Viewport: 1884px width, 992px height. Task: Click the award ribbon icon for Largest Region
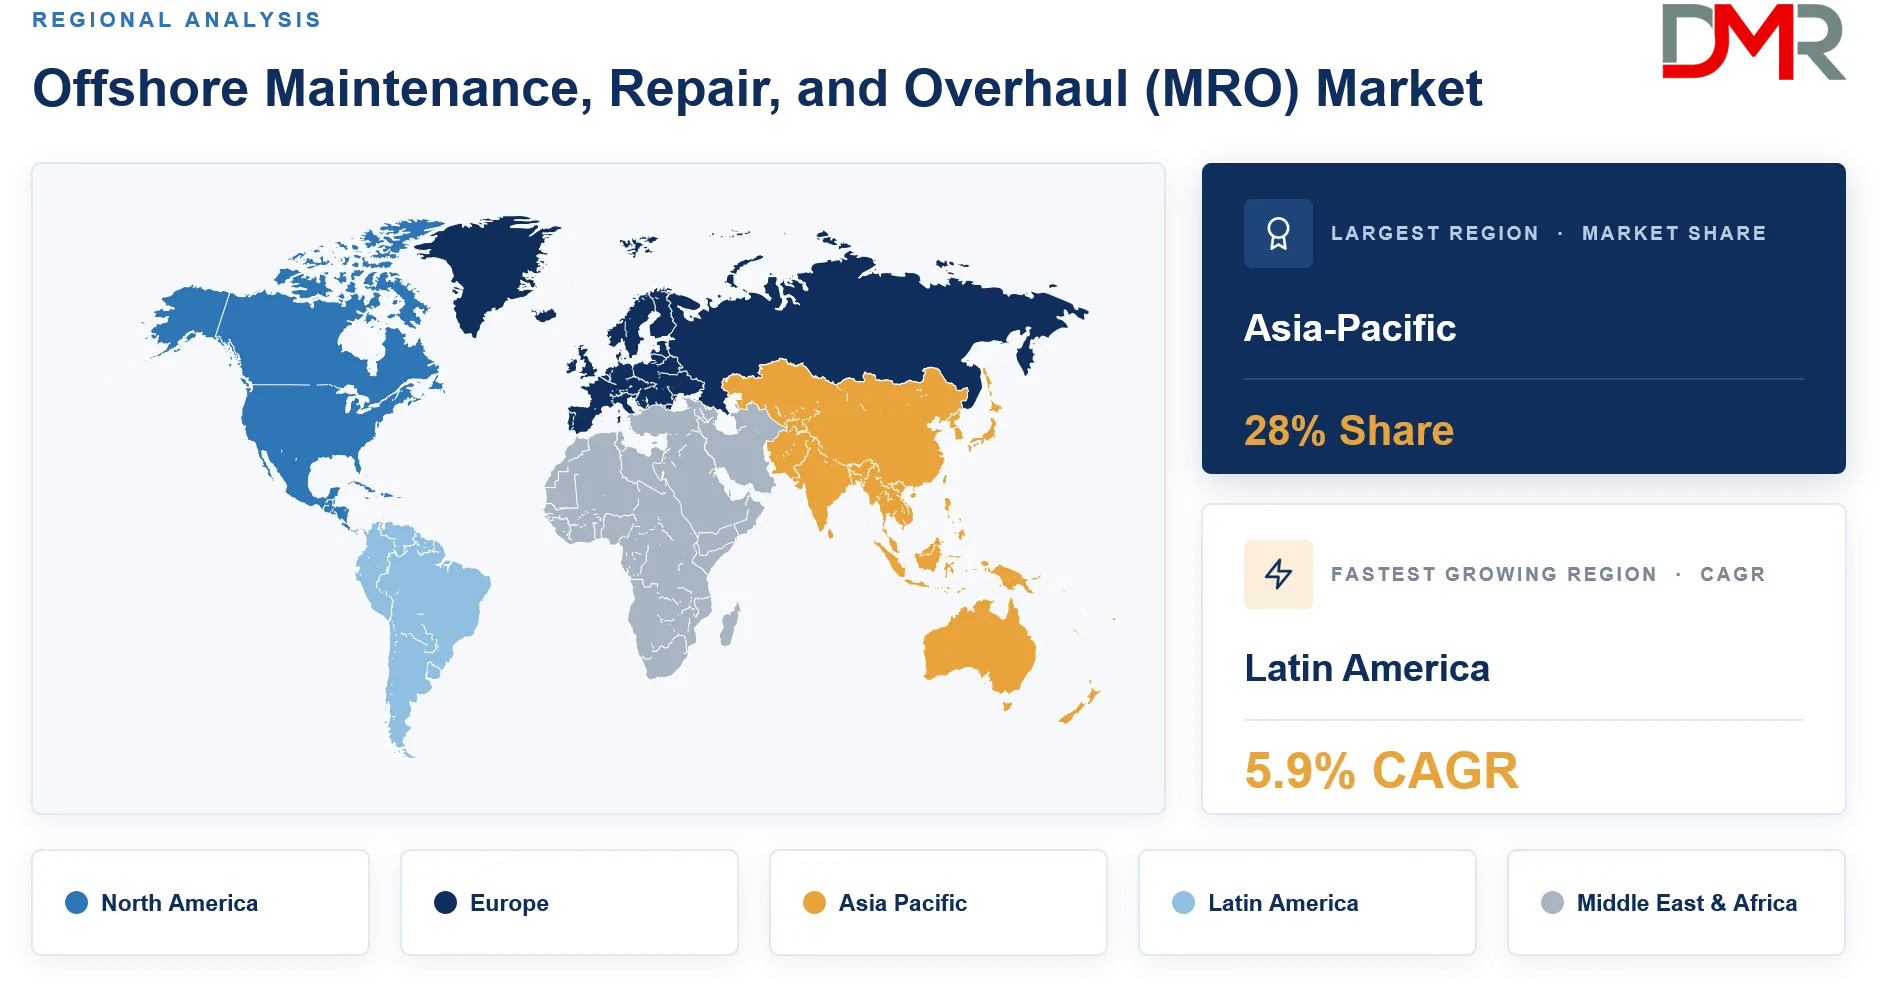[1278, 233]
